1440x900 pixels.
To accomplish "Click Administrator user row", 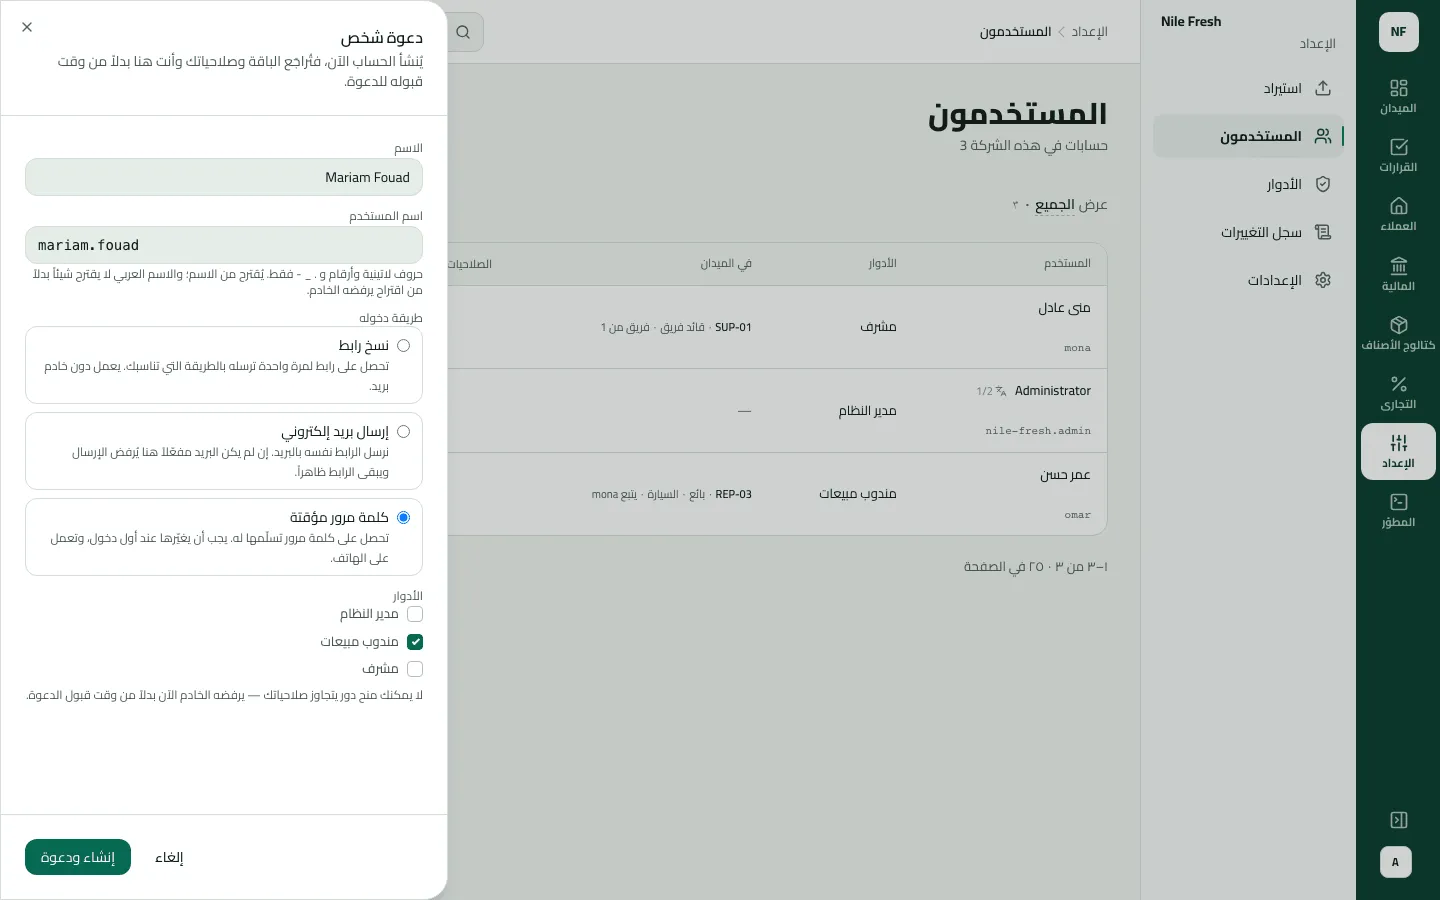I will click(778, 411).
